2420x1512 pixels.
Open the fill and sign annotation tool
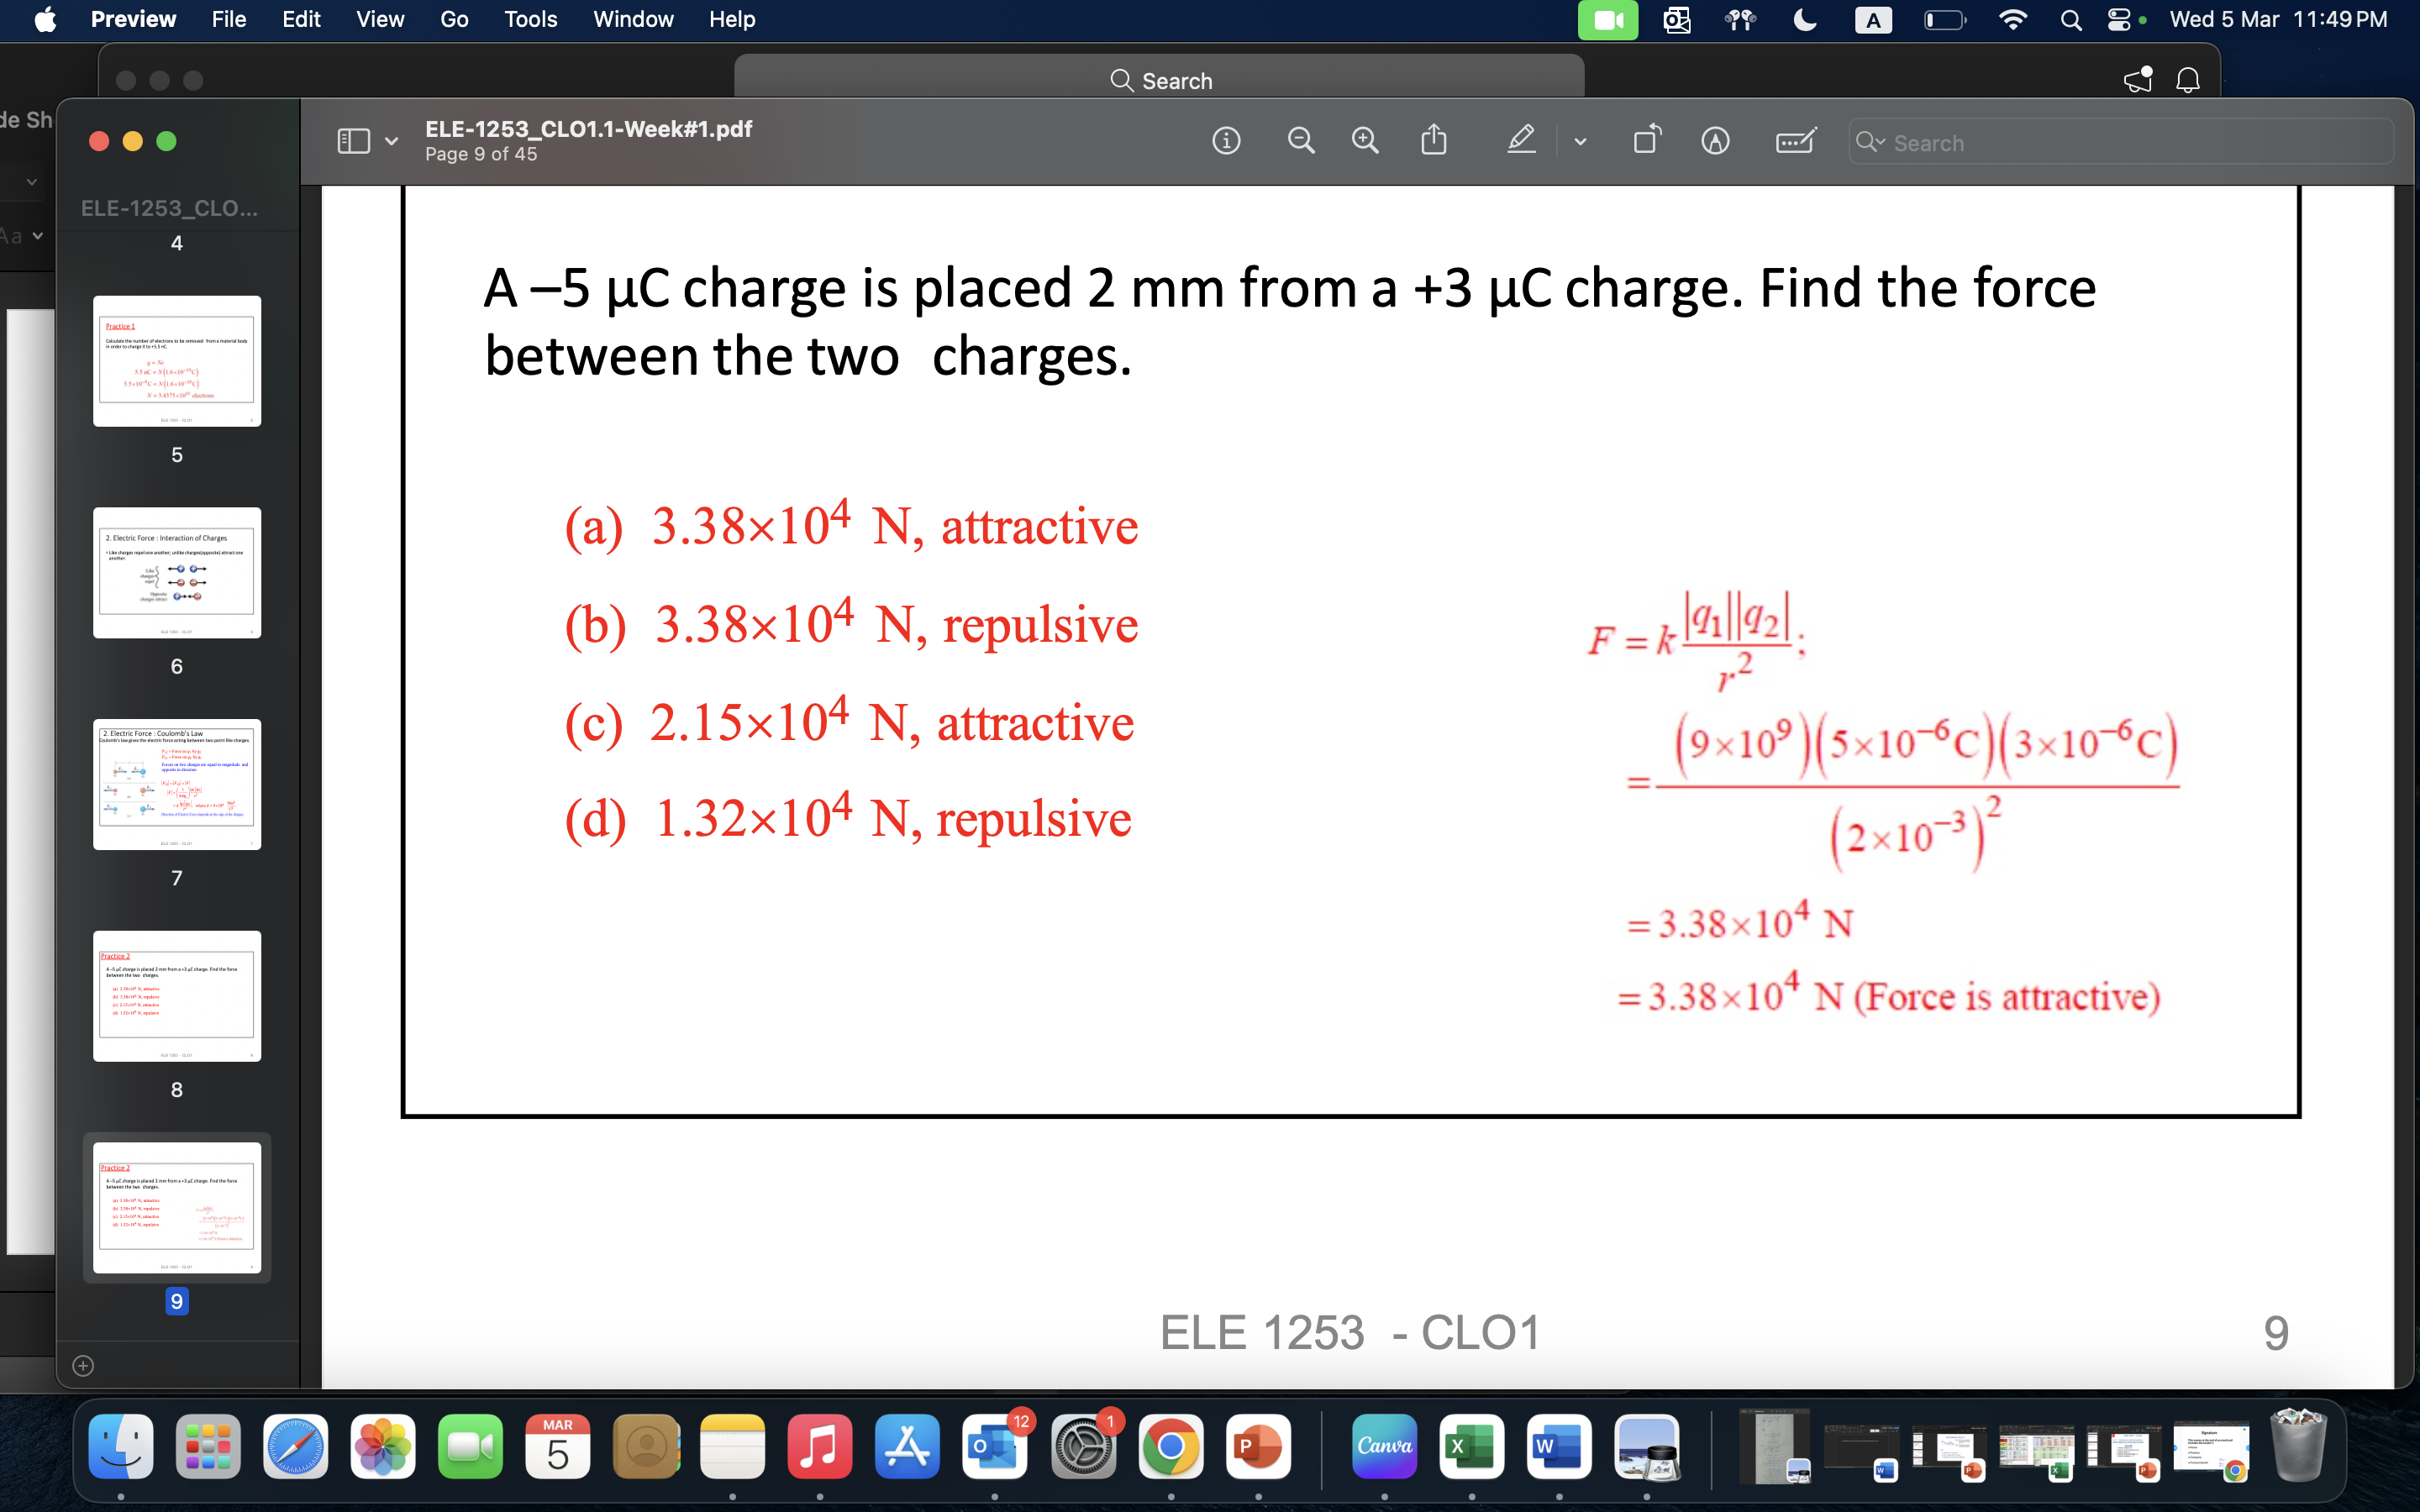(1793, 141)
